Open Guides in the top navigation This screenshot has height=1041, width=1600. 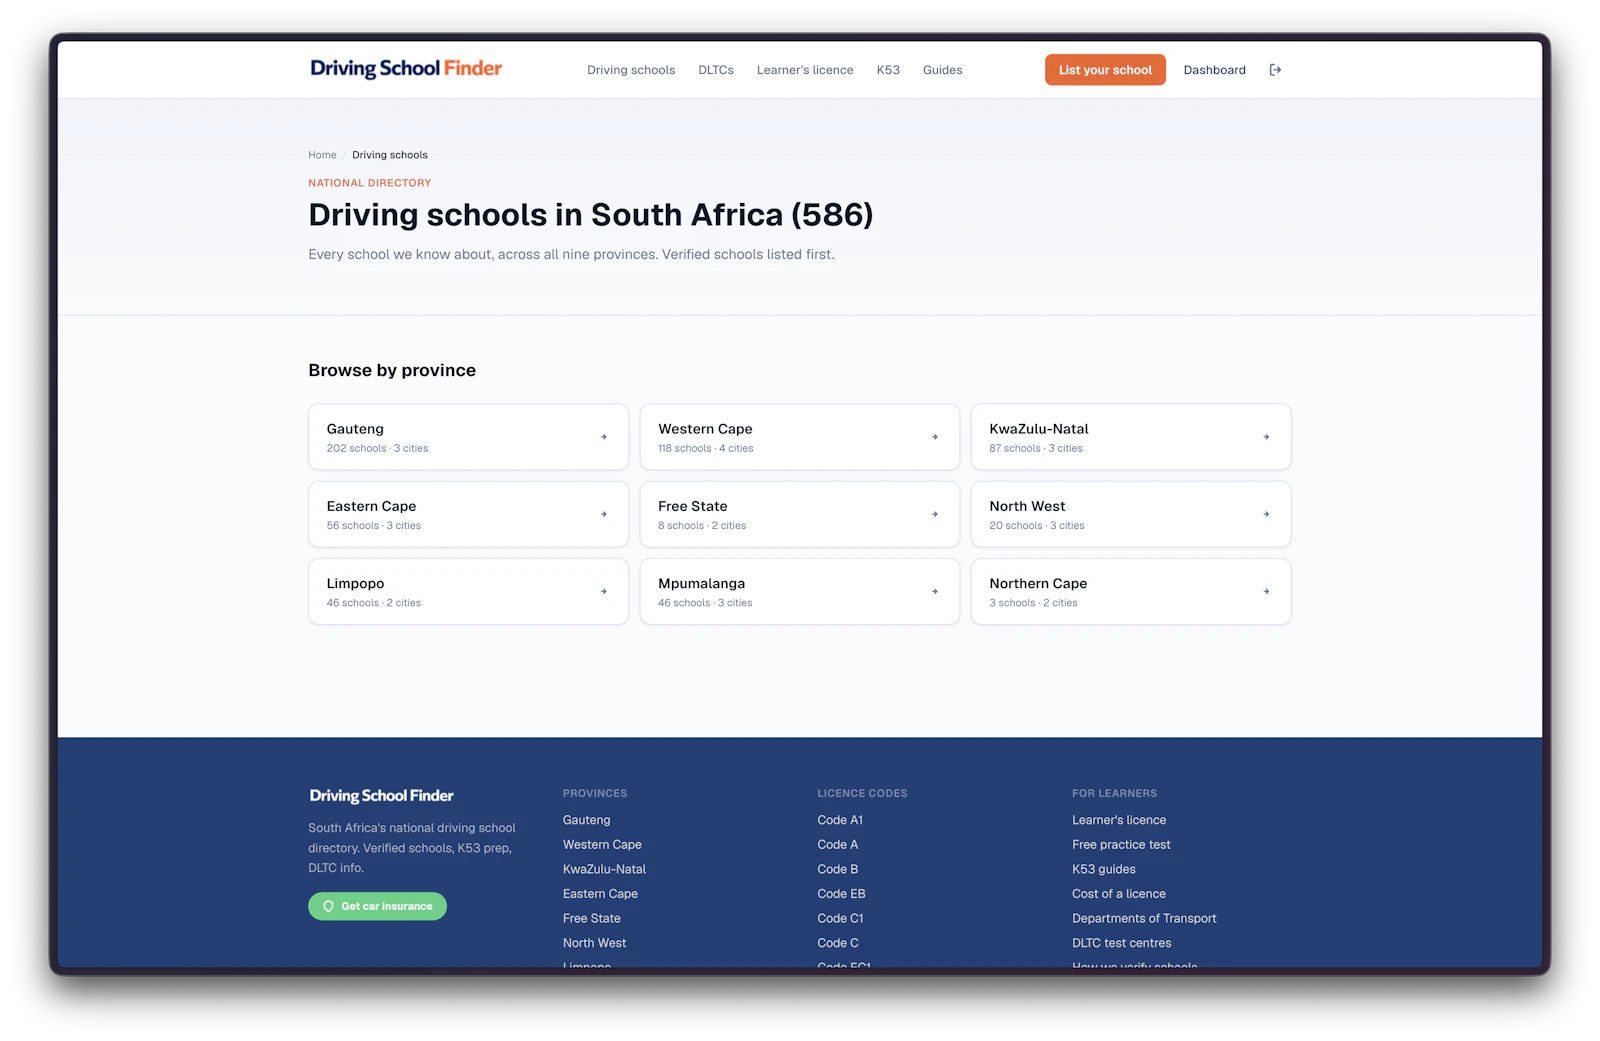tap(943, 70)
